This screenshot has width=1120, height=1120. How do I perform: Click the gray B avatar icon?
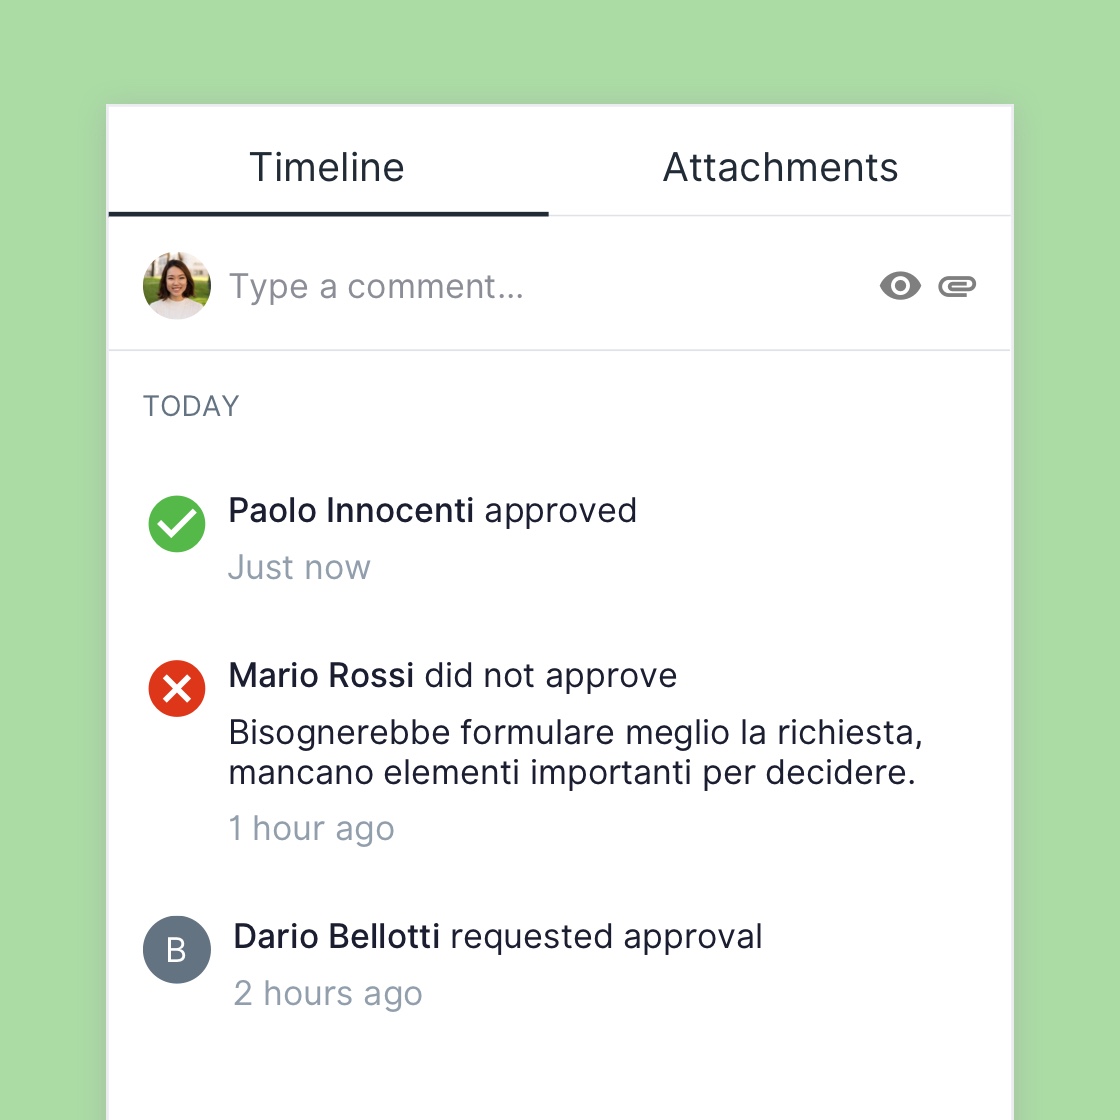click(177, 950)
